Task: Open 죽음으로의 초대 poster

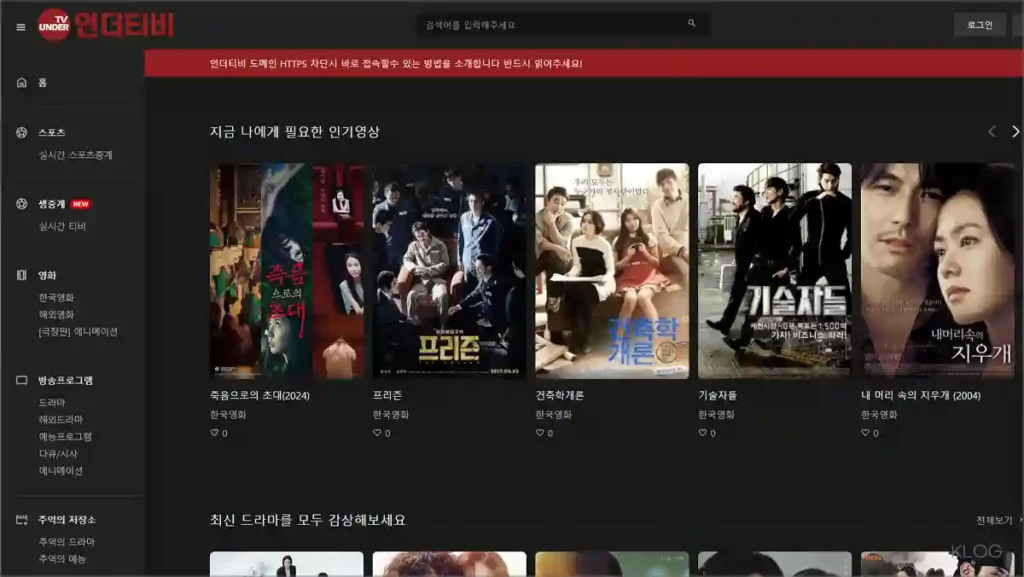Action: pos(287,271)
